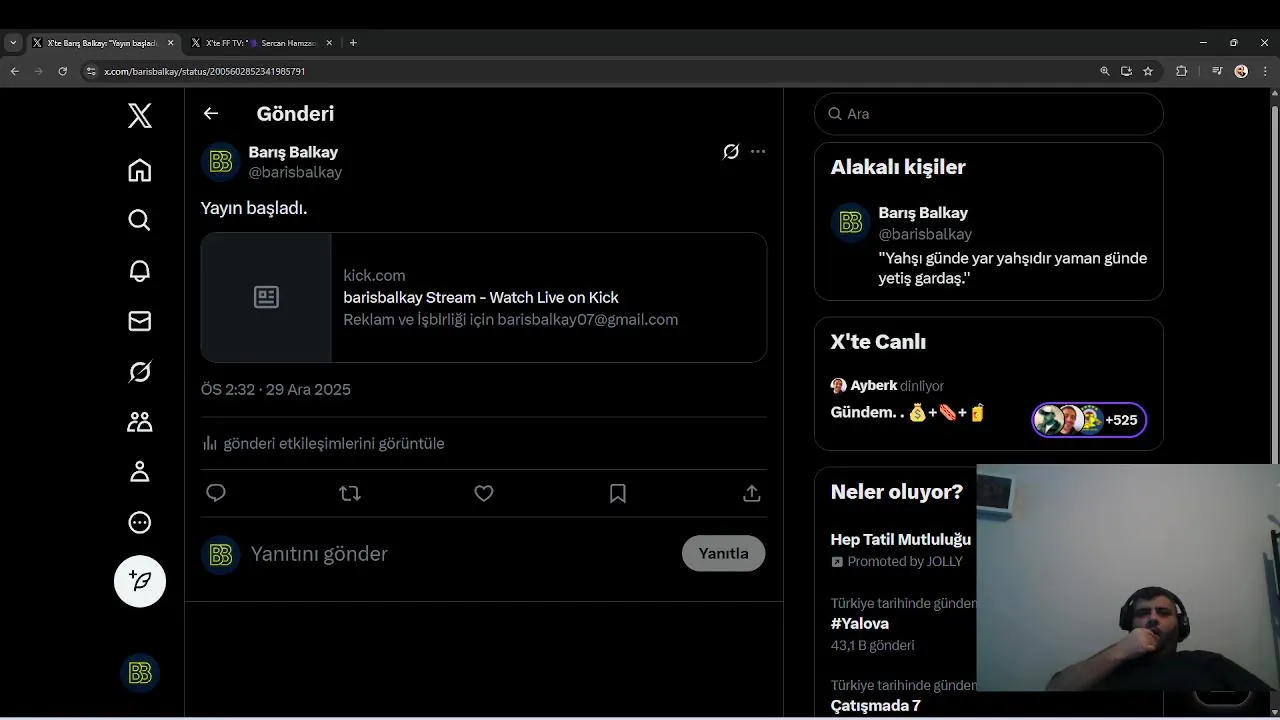Open More options circle icon in sidebar
Screen dimensions: 1280x720
click(x=140, y=522)
